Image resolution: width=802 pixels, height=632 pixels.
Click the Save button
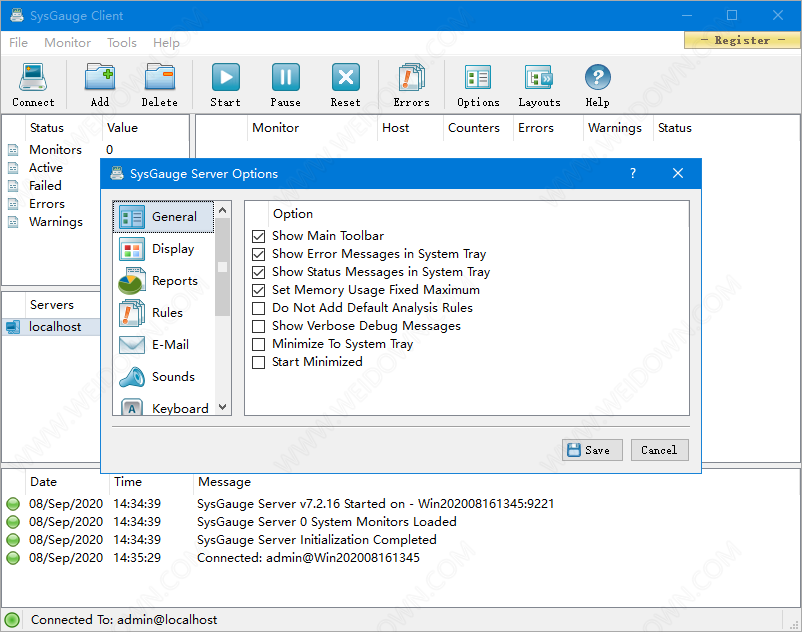click(592, 450)
